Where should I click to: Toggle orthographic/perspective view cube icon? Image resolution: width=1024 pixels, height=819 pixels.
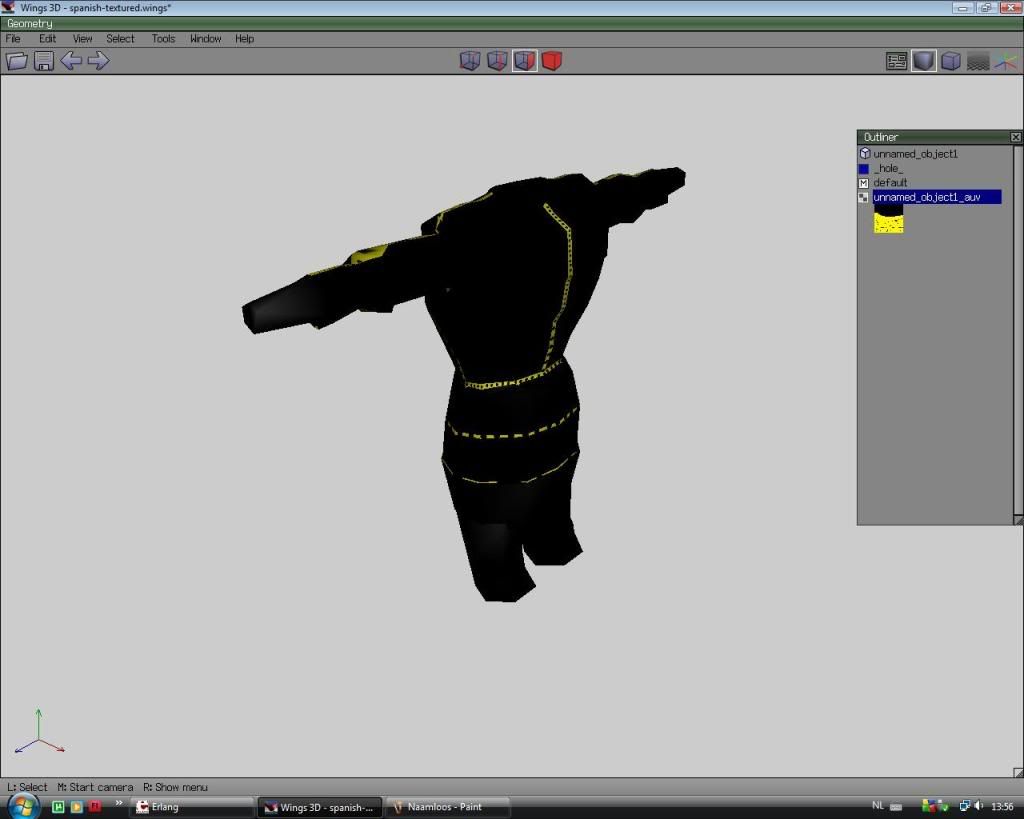coord(951,61)
